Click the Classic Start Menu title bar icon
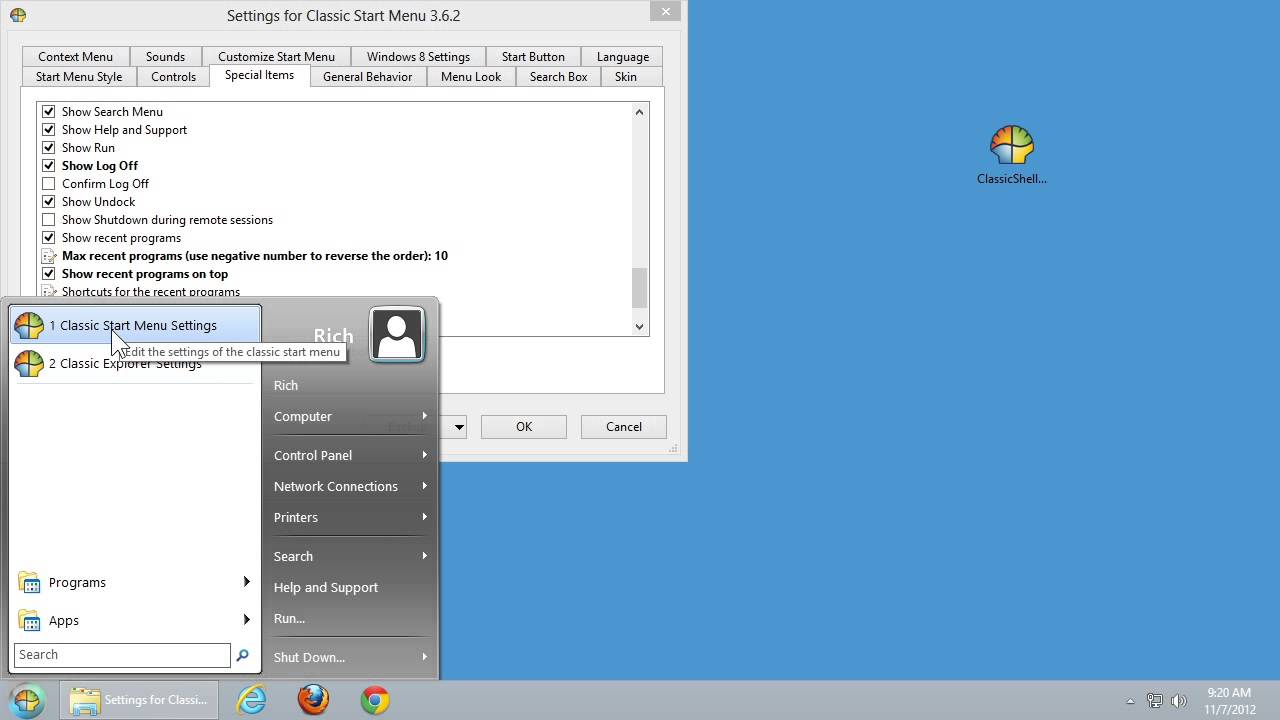 tap(18, 15)
